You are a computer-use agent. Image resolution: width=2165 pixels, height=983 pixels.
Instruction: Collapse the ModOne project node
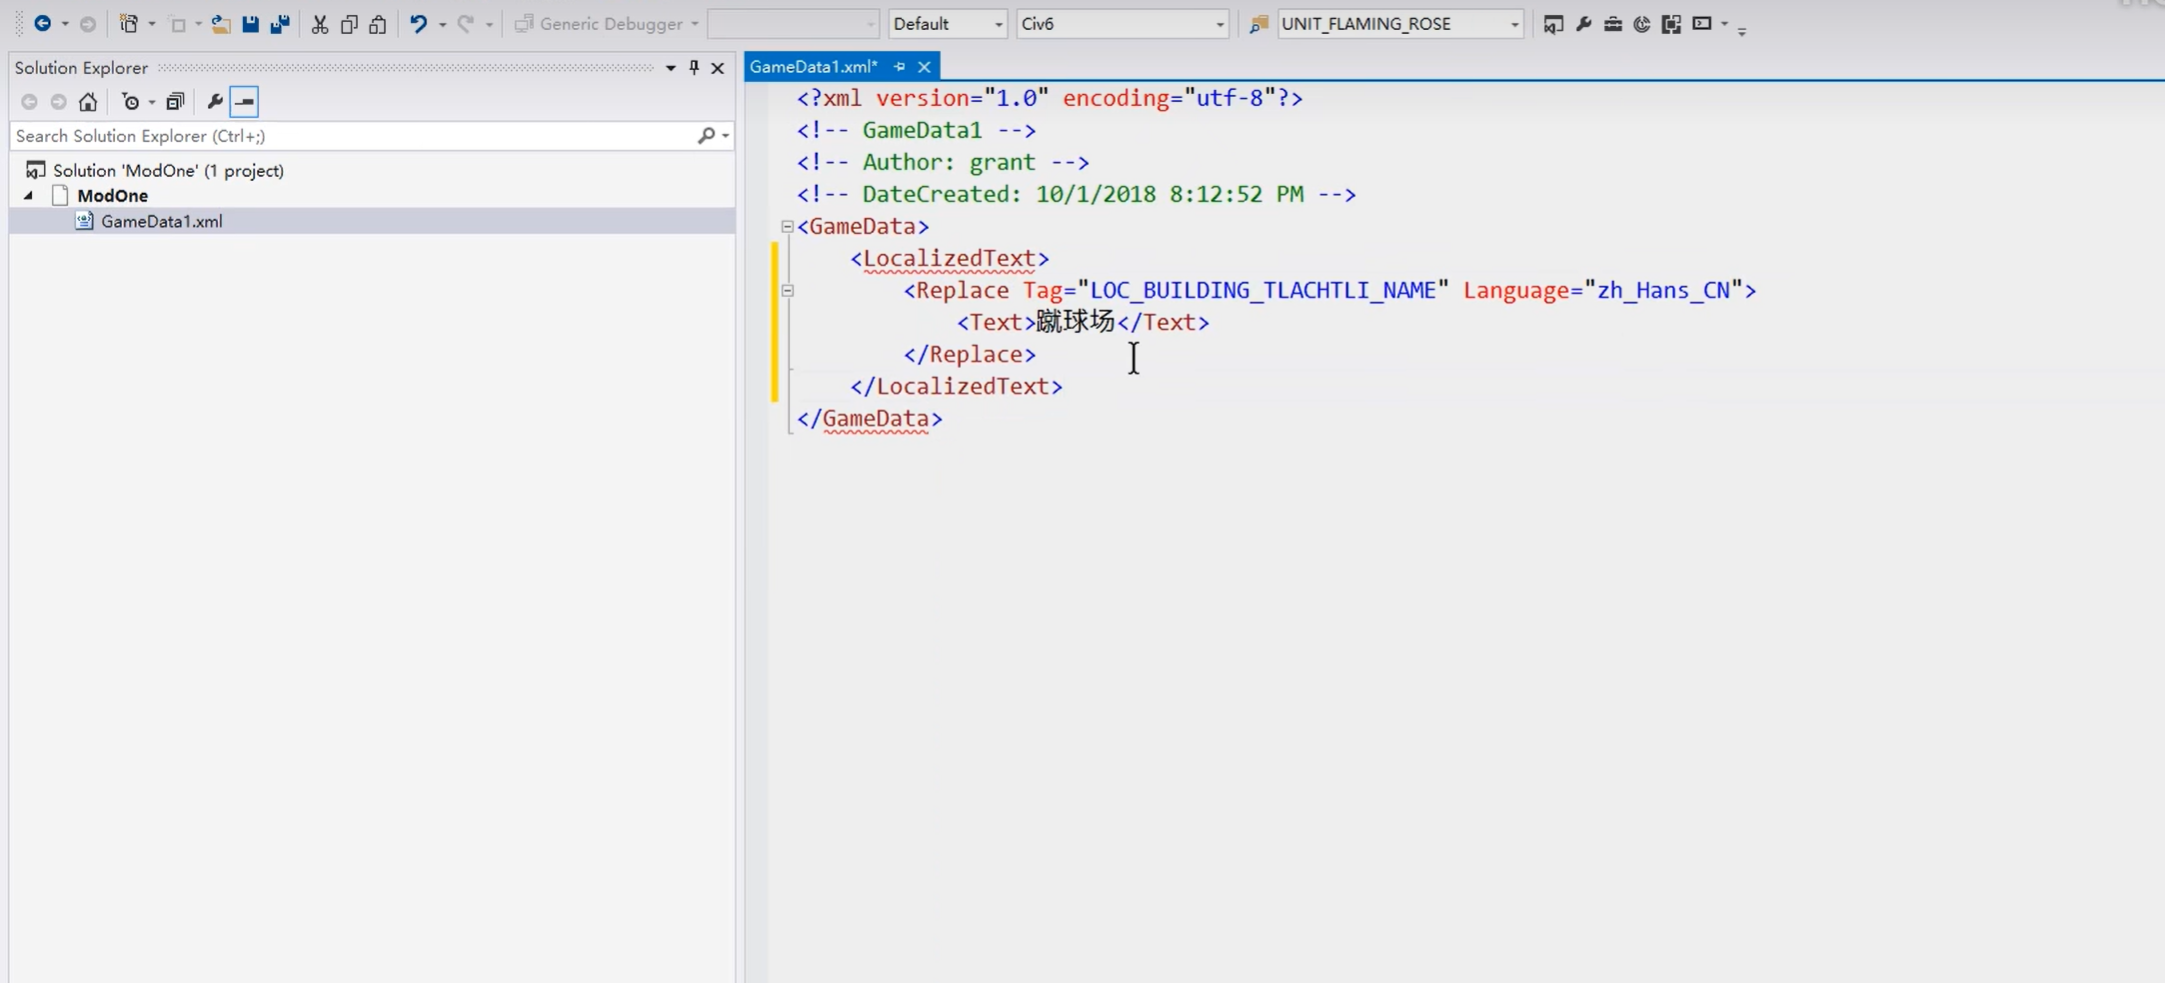point(29,195)
